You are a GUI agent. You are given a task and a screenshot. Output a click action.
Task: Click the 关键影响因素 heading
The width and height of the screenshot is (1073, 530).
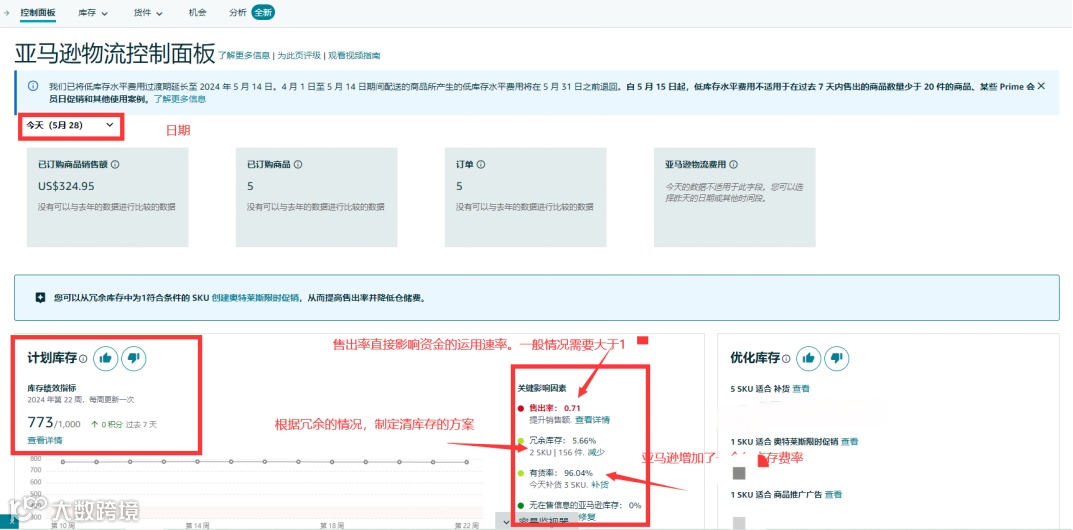coord(541,387)
